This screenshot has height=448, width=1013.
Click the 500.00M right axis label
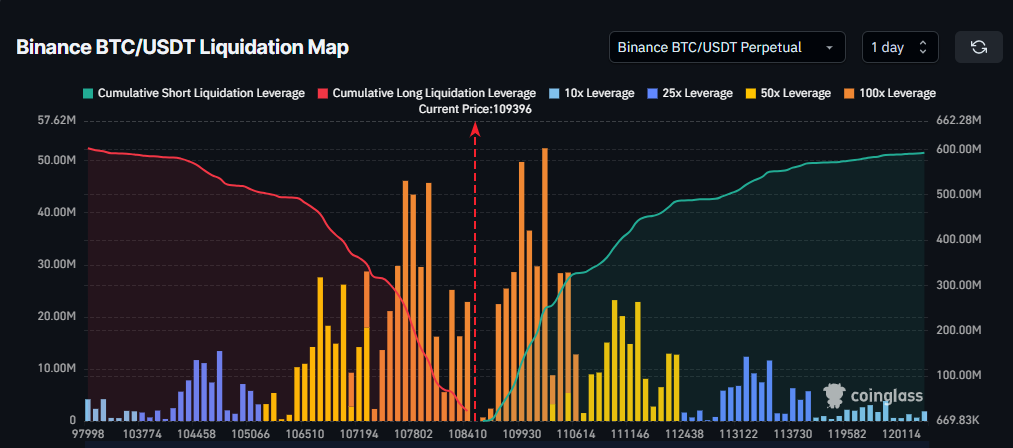click(957, 195)
